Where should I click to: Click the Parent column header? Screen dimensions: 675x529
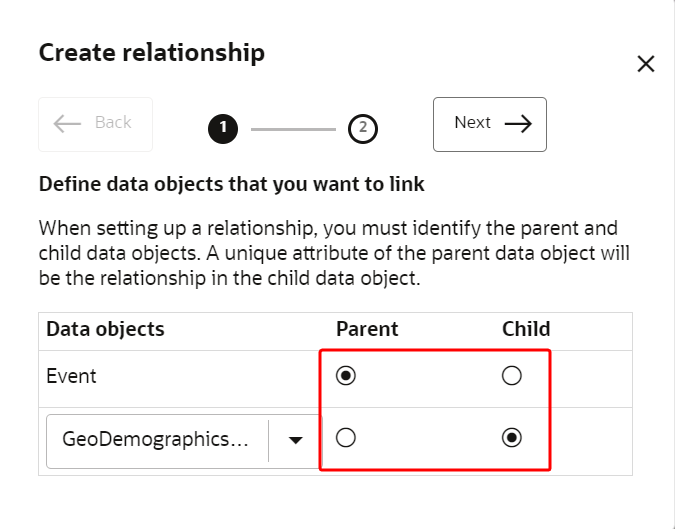click(x=367, y=329)
